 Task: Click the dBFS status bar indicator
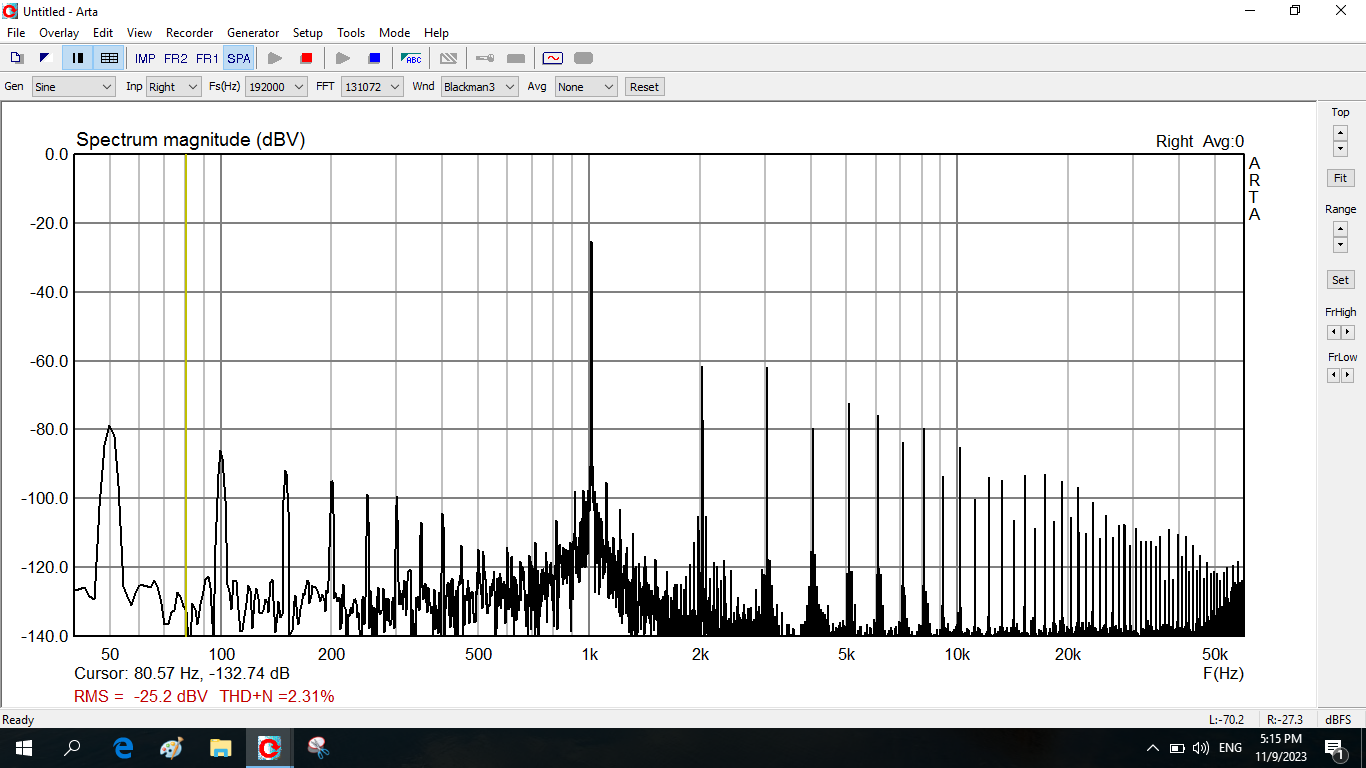pos(1338,720)
